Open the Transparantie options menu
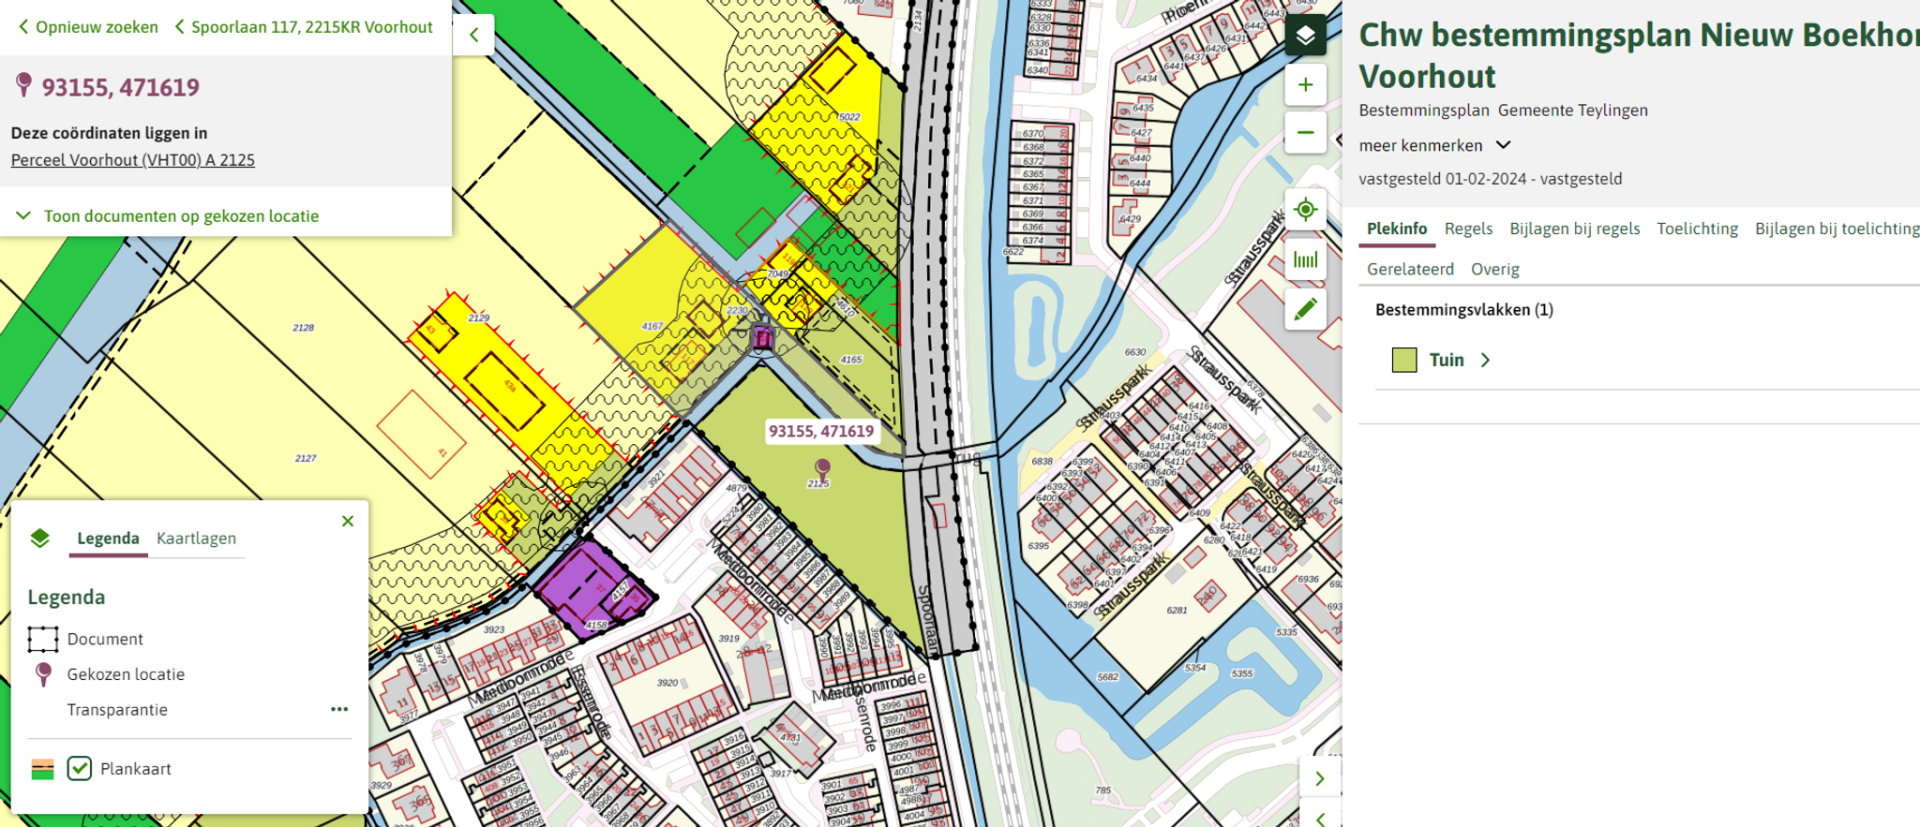This screenshot has height=827, width=1920. click(339, 709)
